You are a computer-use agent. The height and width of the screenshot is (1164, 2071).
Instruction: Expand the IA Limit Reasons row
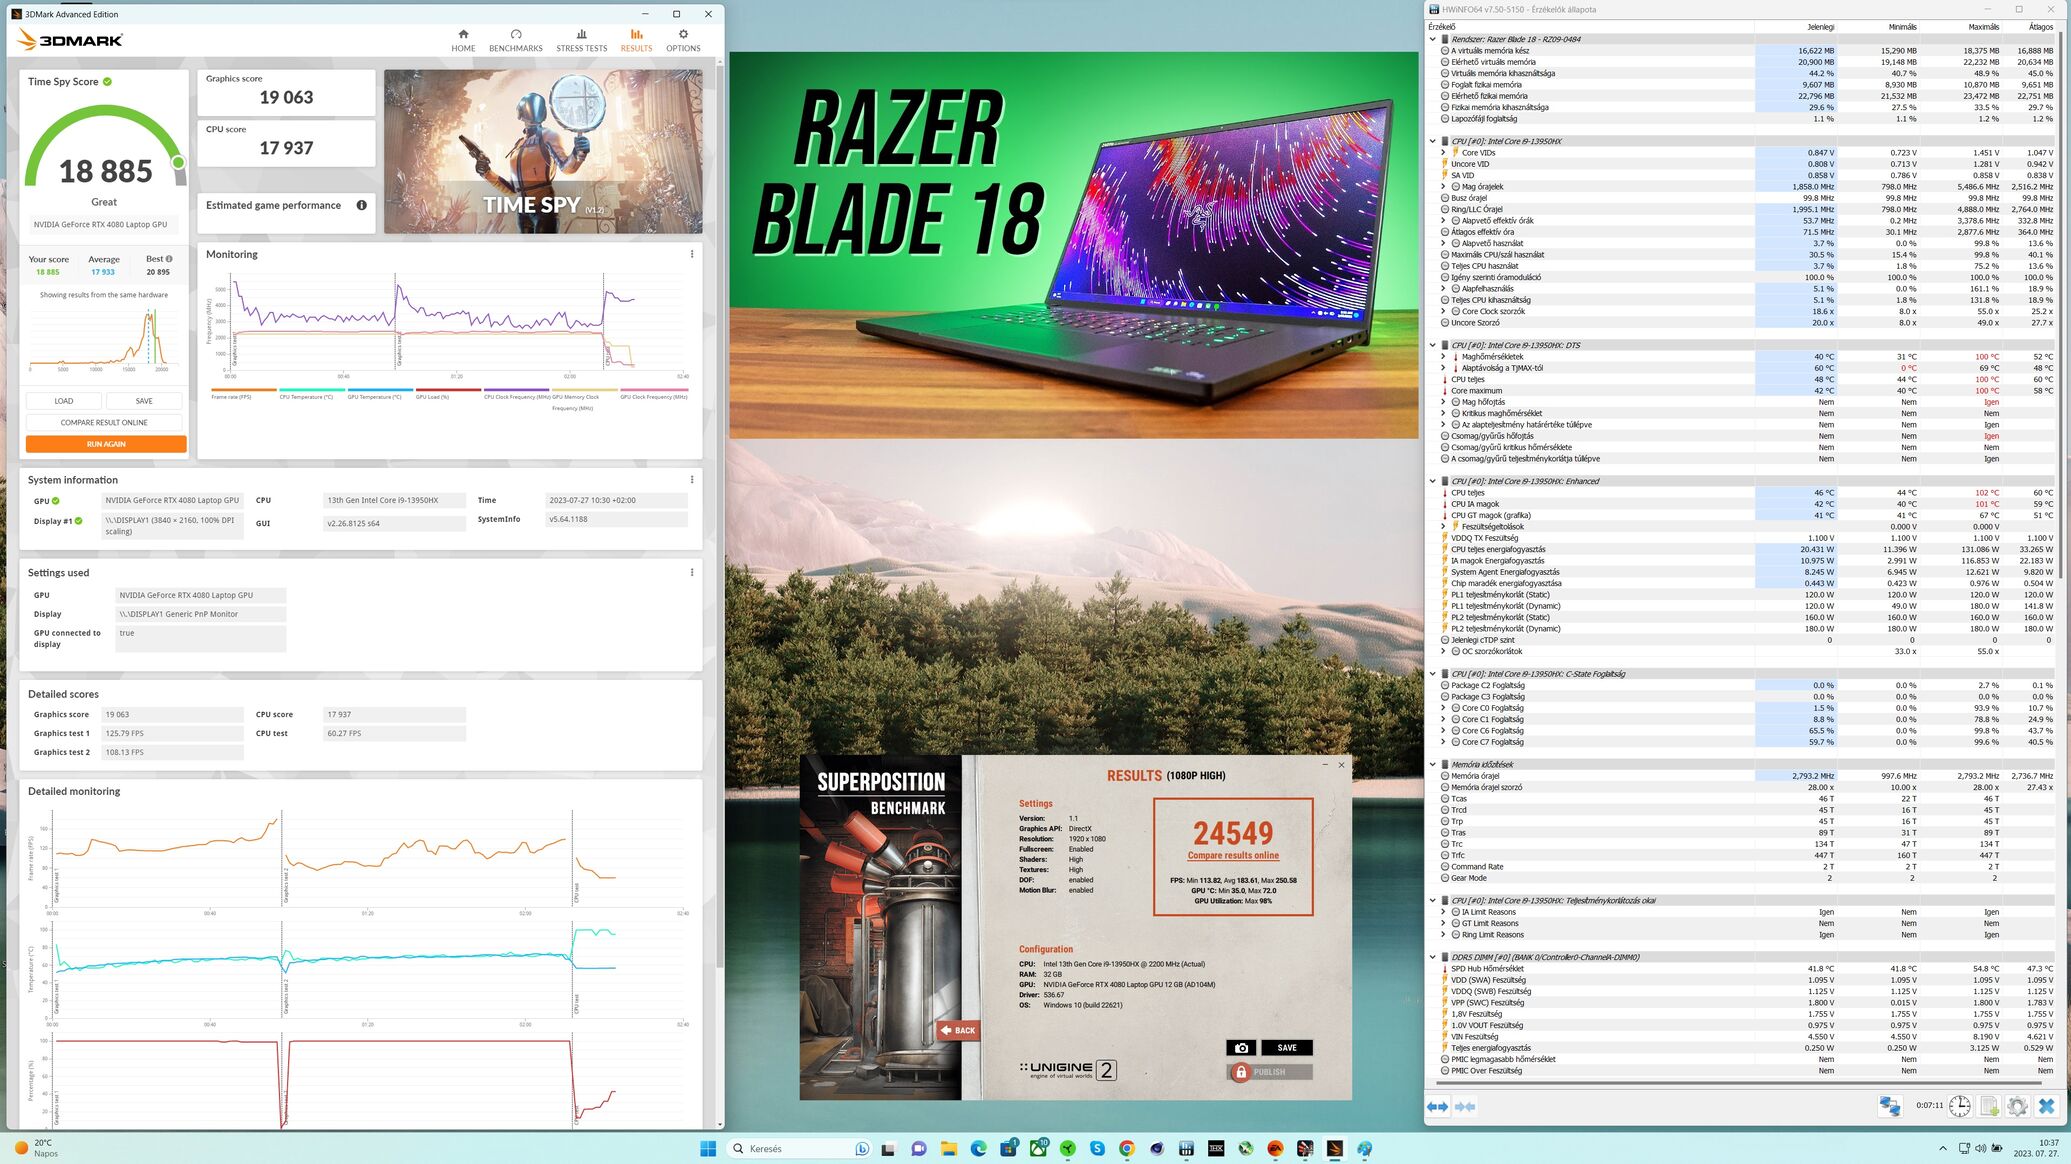pos(1443,912)
